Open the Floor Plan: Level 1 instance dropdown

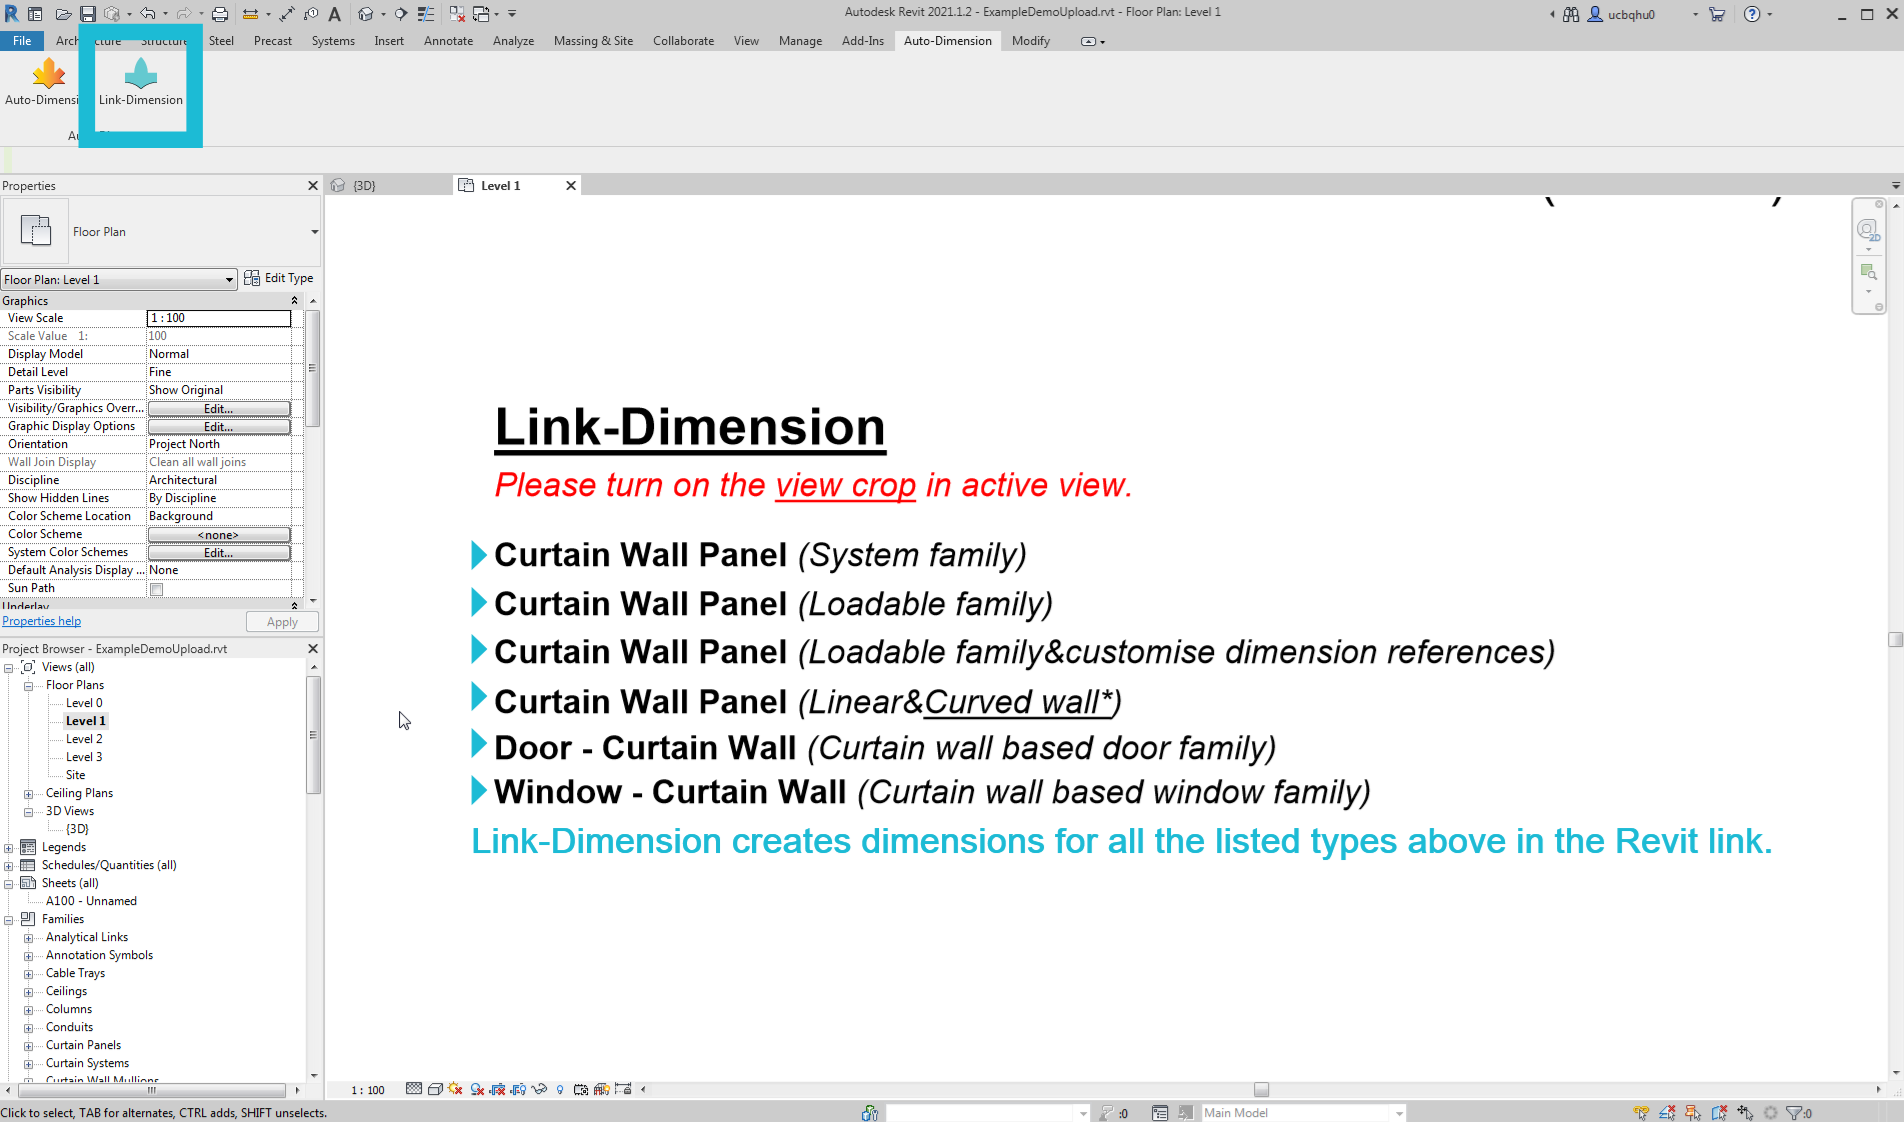pyautogui.click(x=119, y=279)
